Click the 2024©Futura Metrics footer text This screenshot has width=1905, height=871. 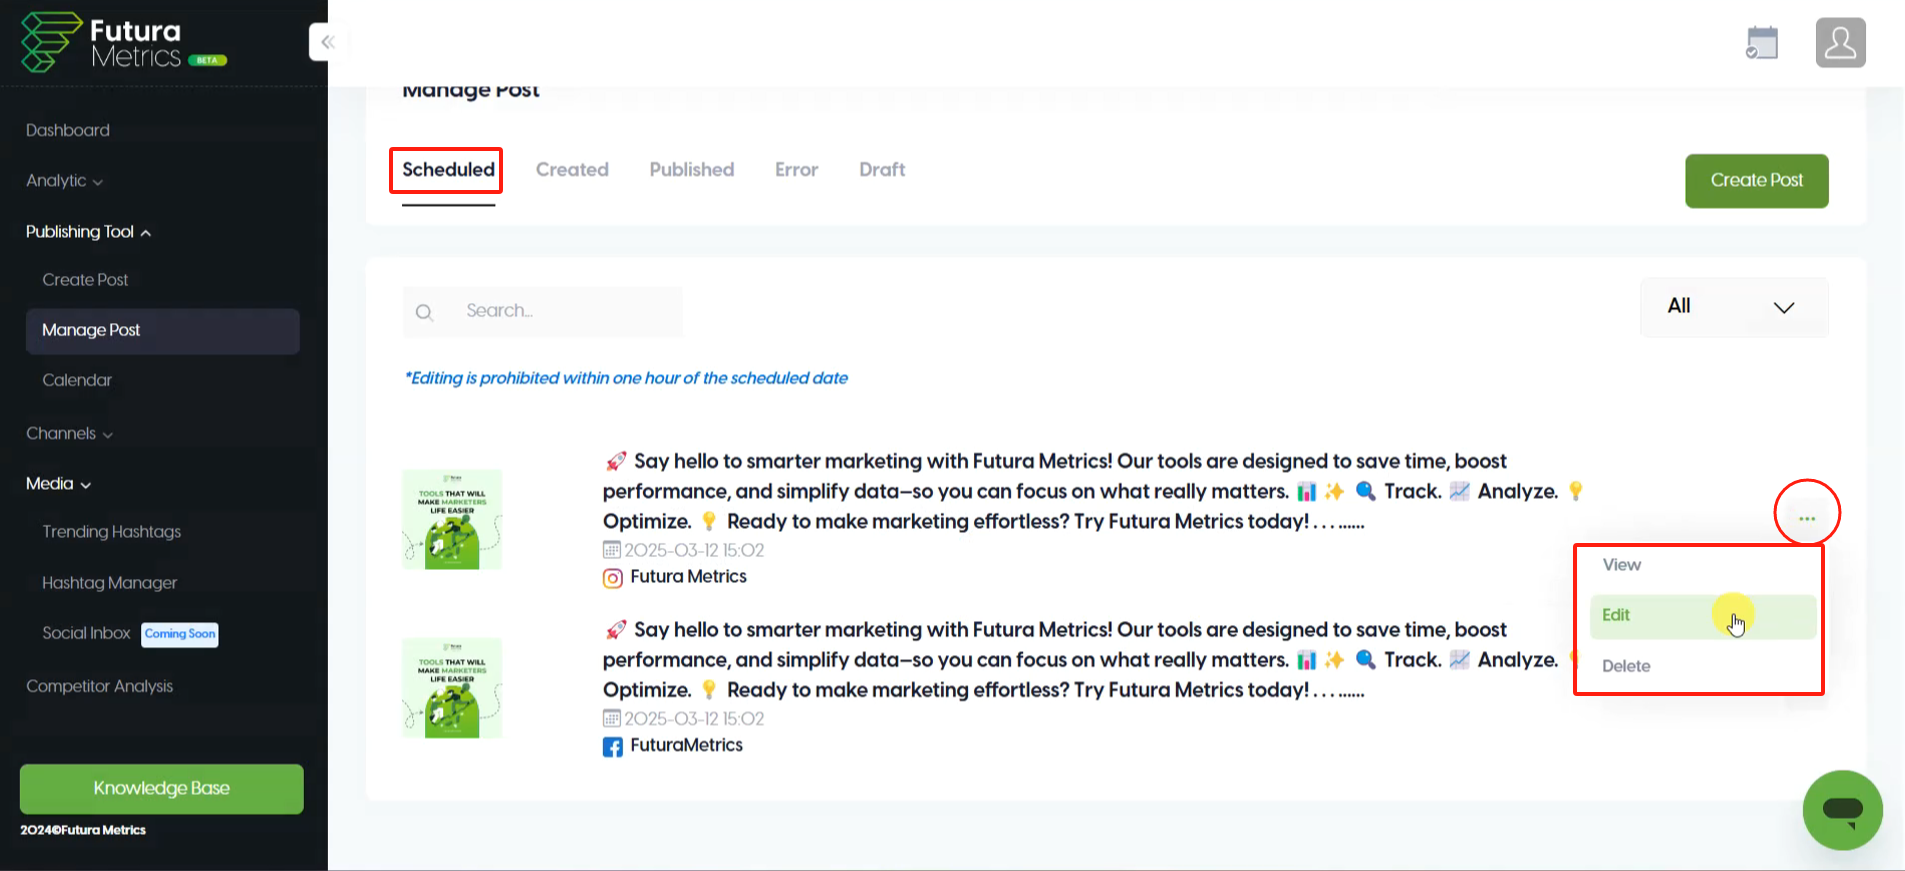pos(83,830)
